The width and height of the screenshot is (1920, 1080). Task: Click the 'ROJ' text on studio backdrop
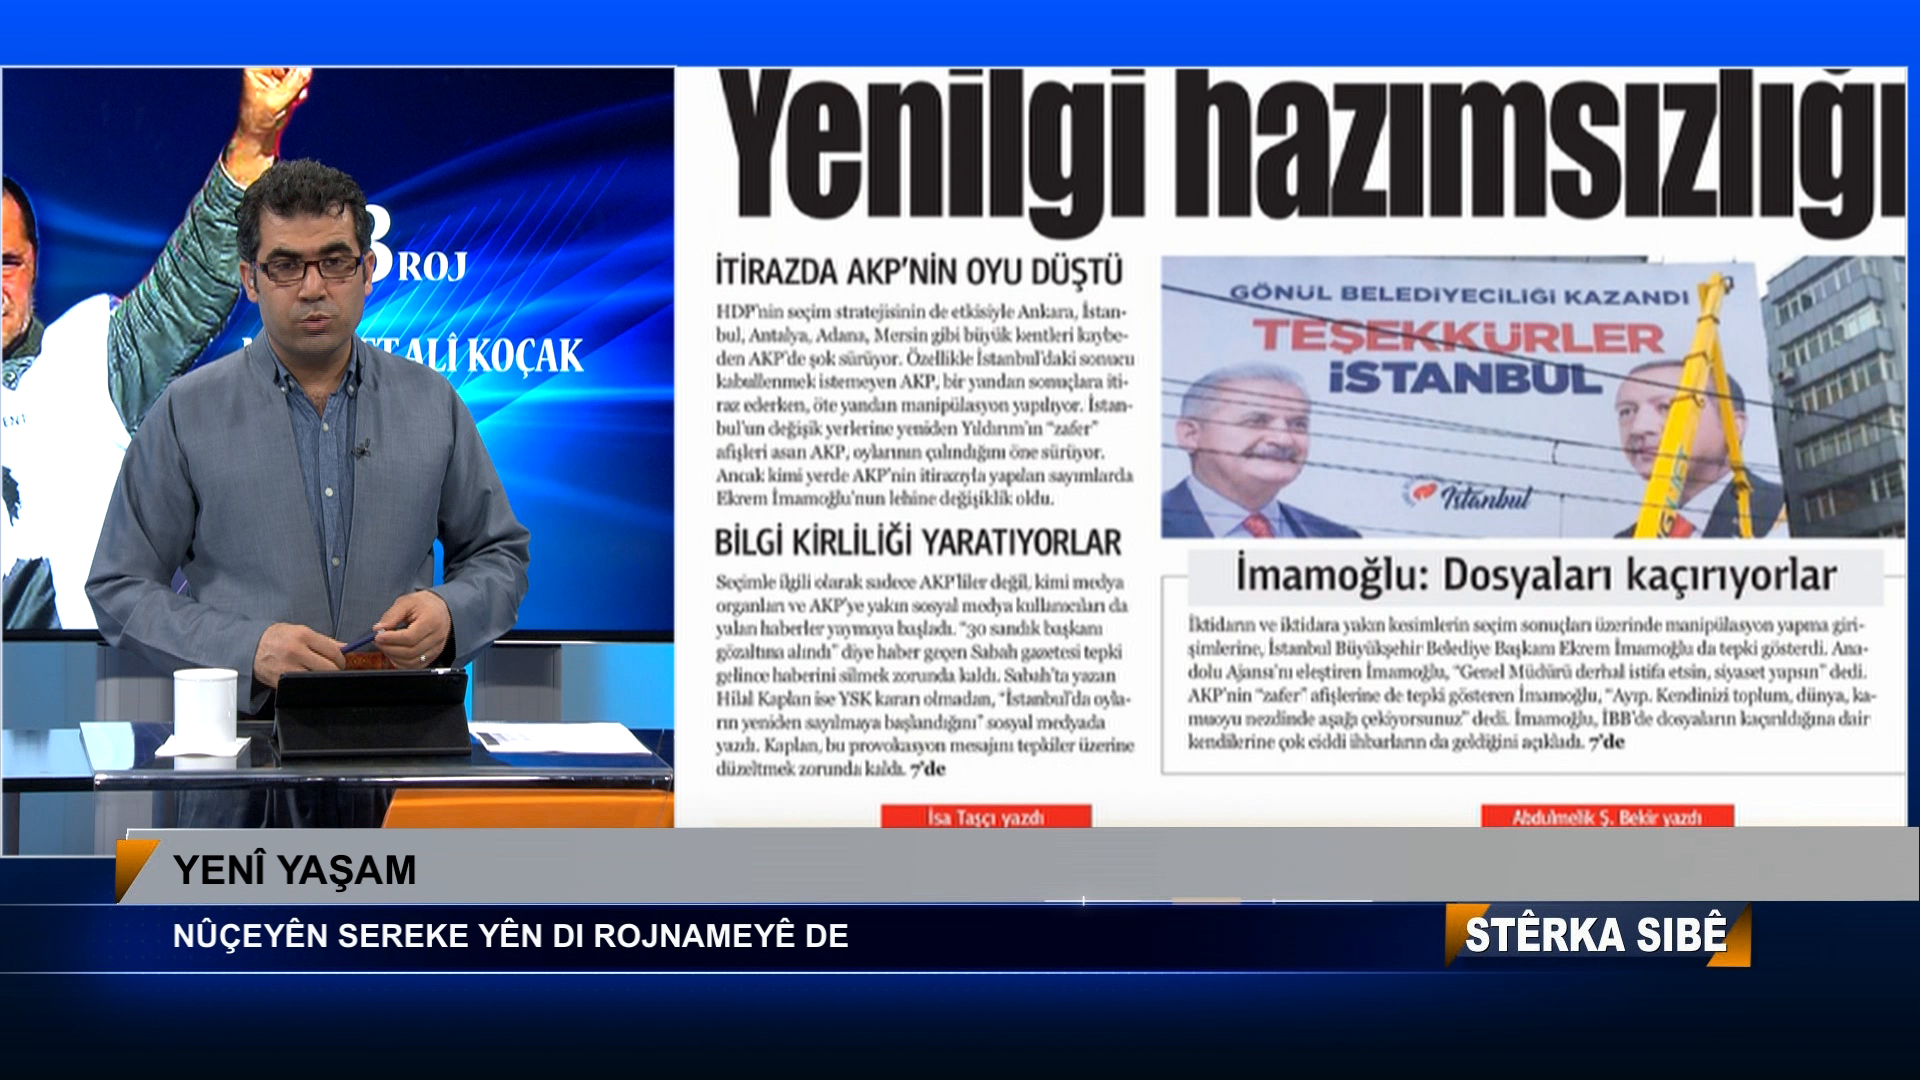pyautogui.click(x=433, y=267)
